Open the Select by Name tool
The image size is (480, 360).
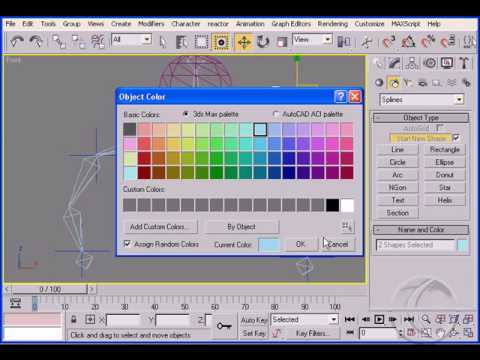[182, 42]
